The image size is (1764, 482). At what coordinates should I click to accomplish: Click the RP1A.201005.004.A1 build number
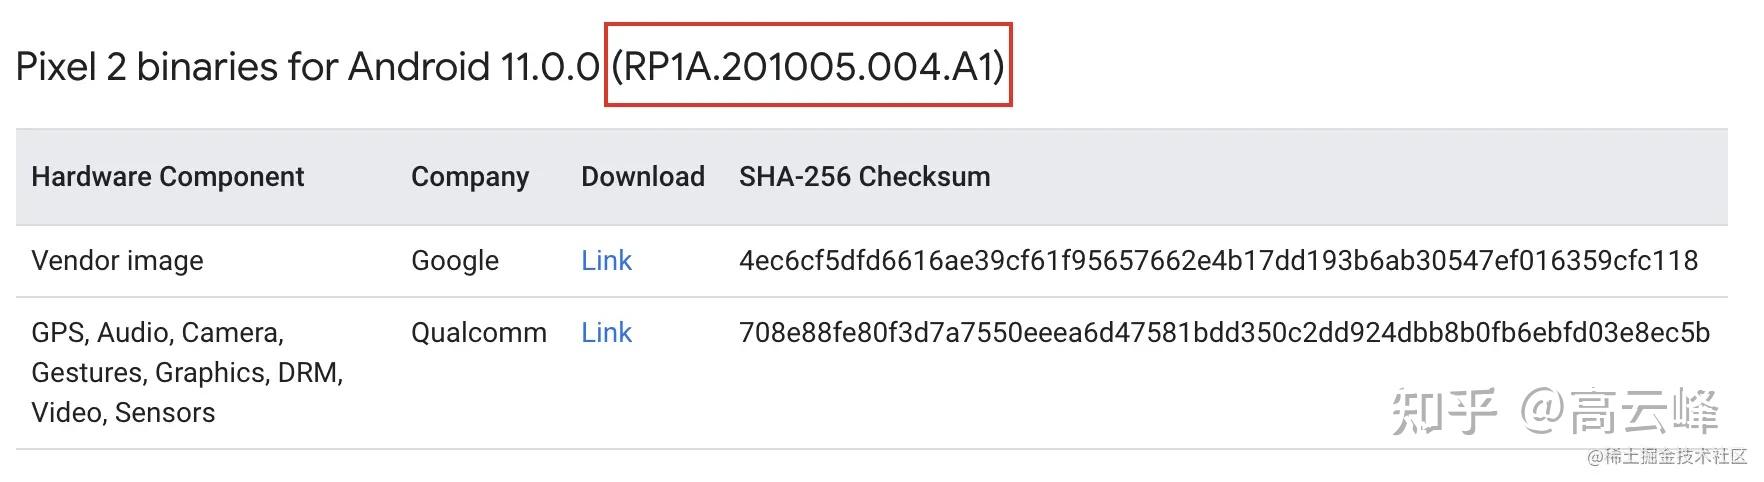pyautogui.click(x=808, y=67)
